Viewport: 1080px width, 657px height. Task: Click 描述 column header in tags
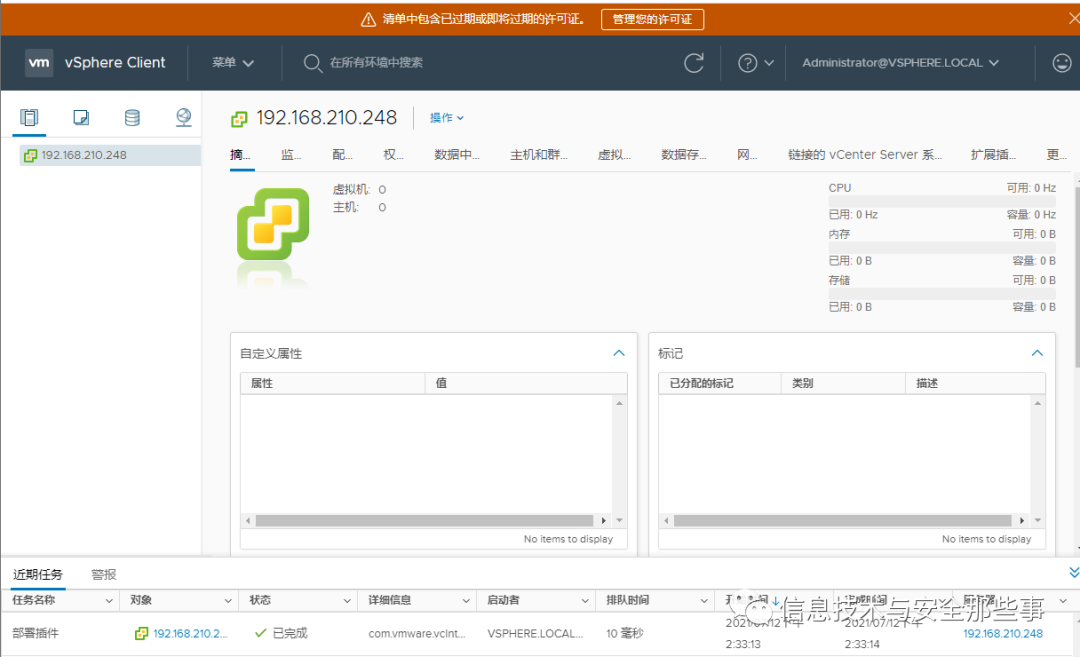[x=975, y=383]
